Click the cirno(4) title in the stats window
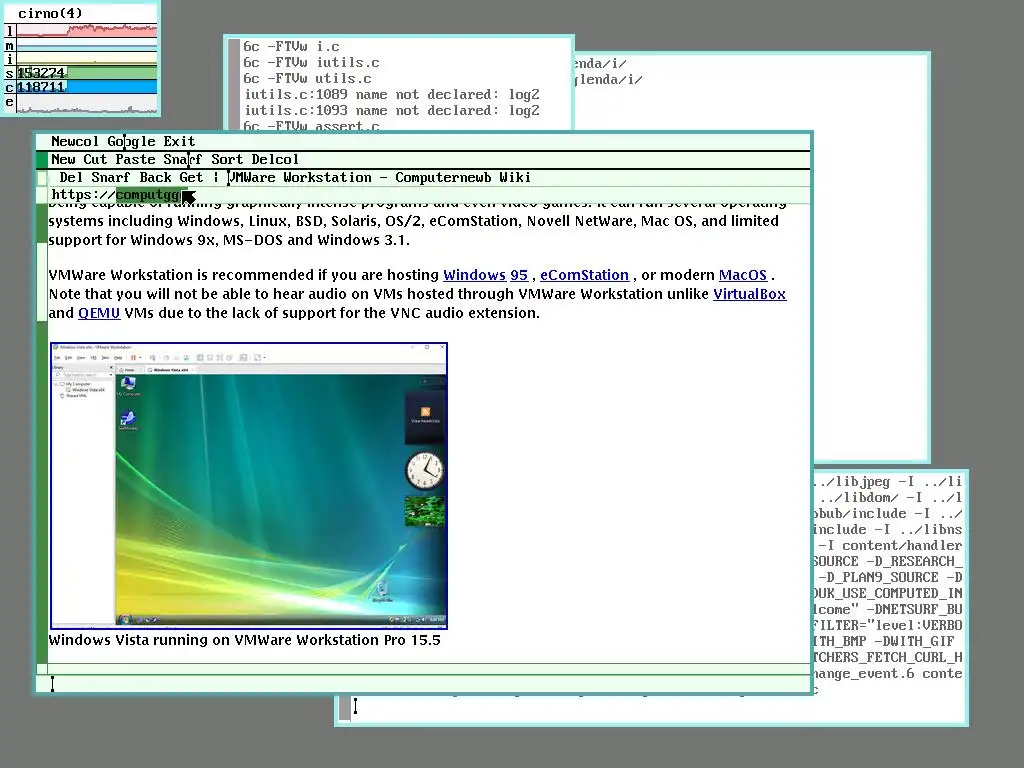 [50, 13]
